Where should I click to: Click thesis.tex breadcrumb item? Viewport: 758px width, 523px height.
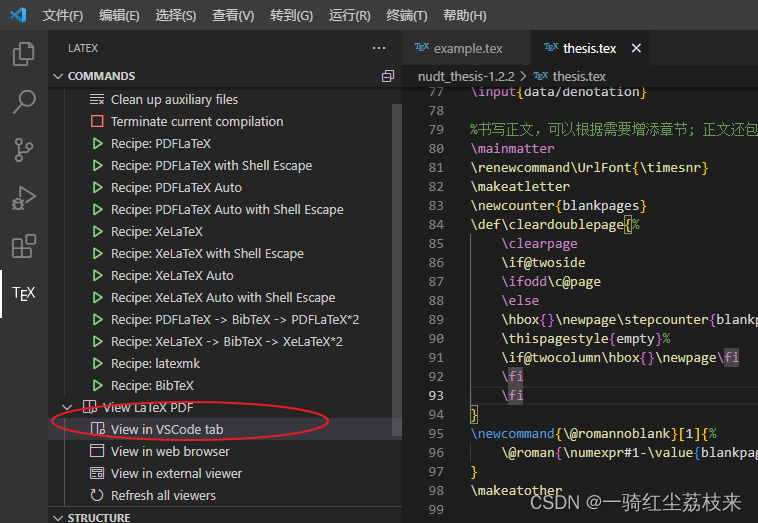tap(579, 76)
